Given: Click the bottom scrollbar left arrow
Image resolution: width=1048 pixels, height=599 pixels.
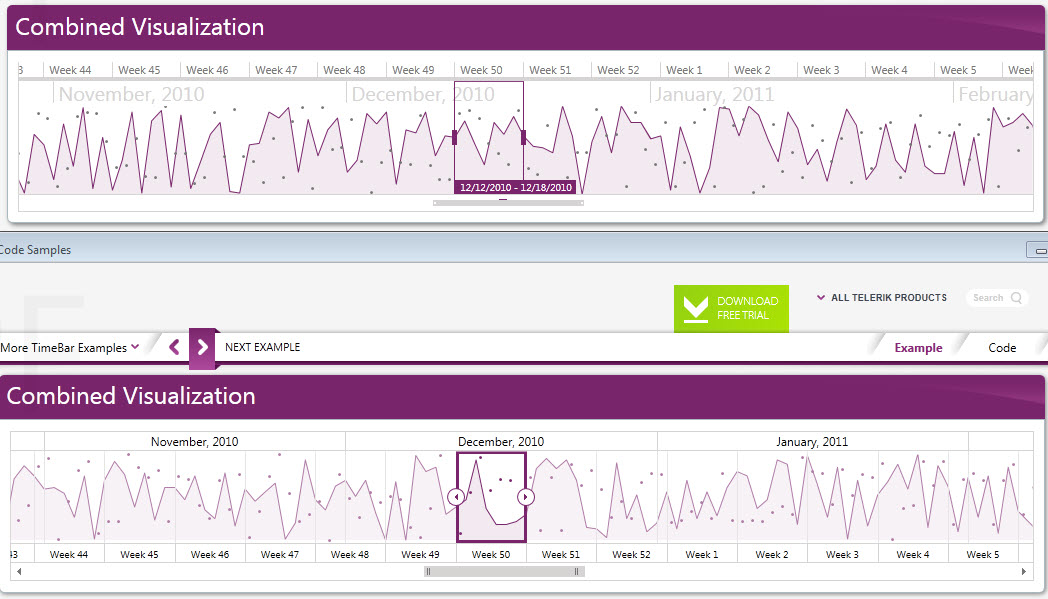Looking at the screenshot, I should click(19, 572).
